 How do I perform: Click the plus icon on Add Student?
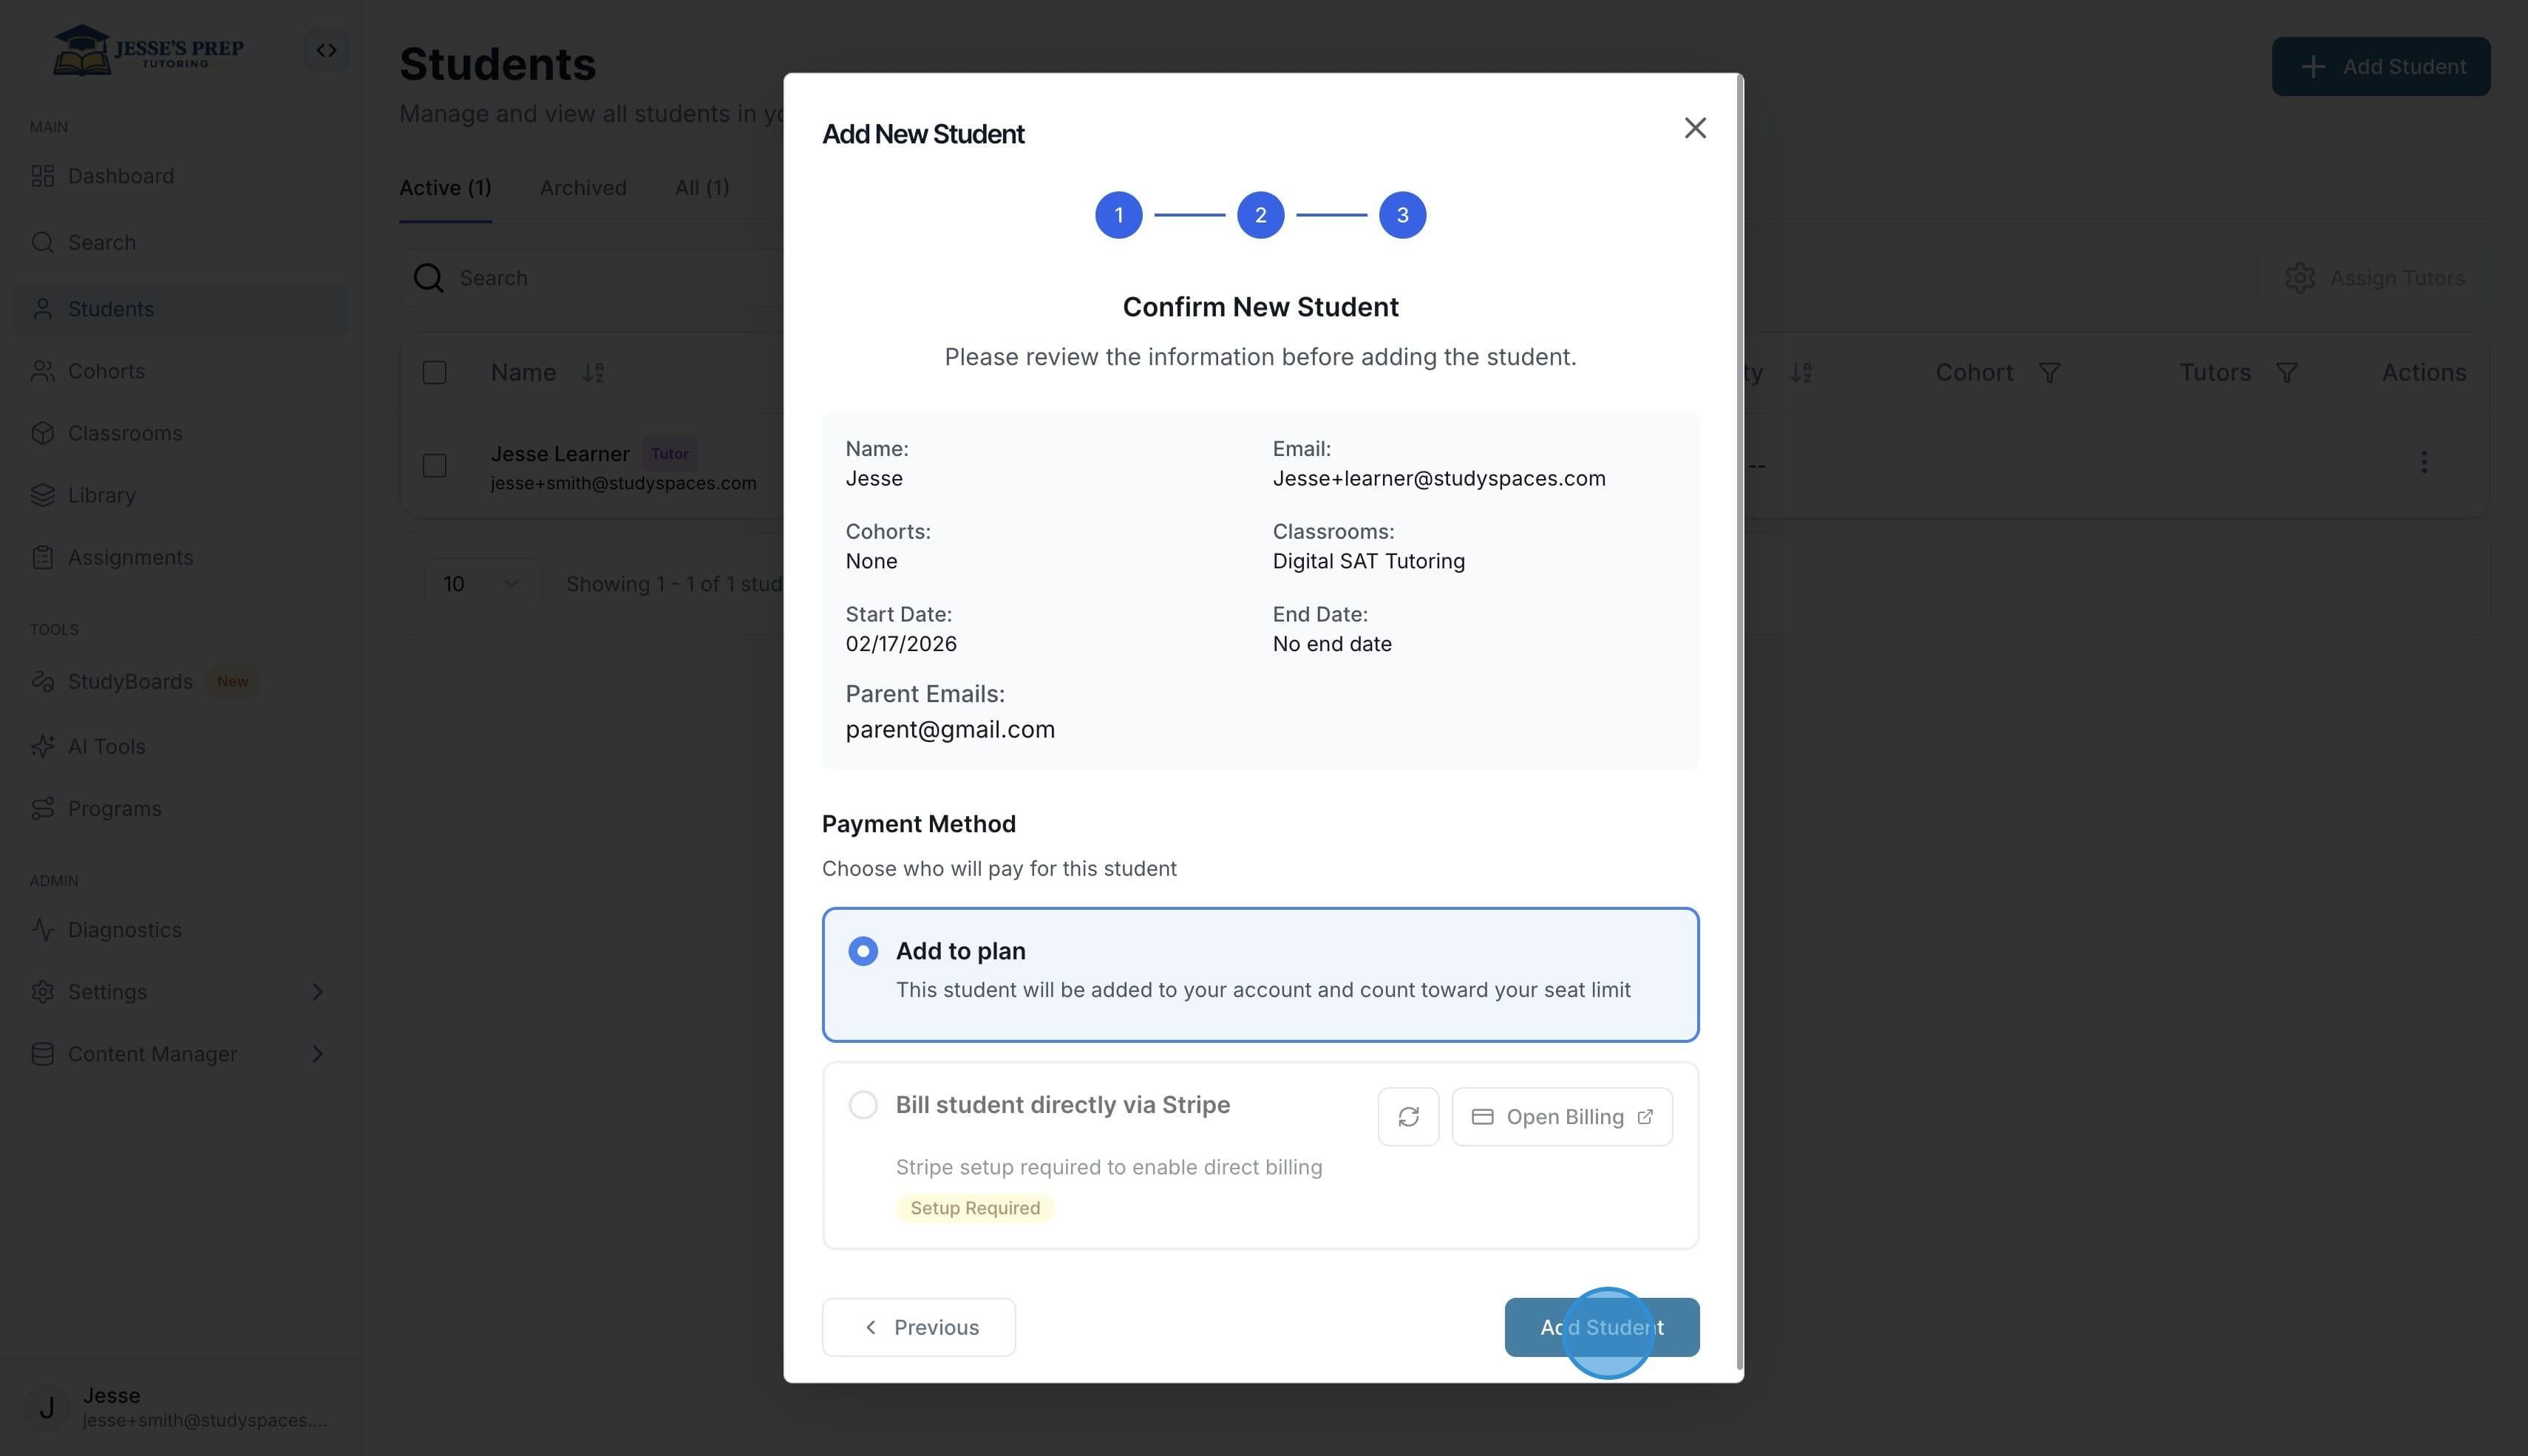click(x=2312, y=67)
